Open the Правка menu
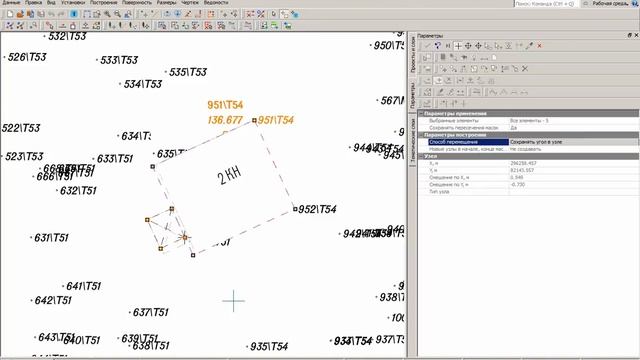The image size is (640, 360). click(x=33, y=2)
